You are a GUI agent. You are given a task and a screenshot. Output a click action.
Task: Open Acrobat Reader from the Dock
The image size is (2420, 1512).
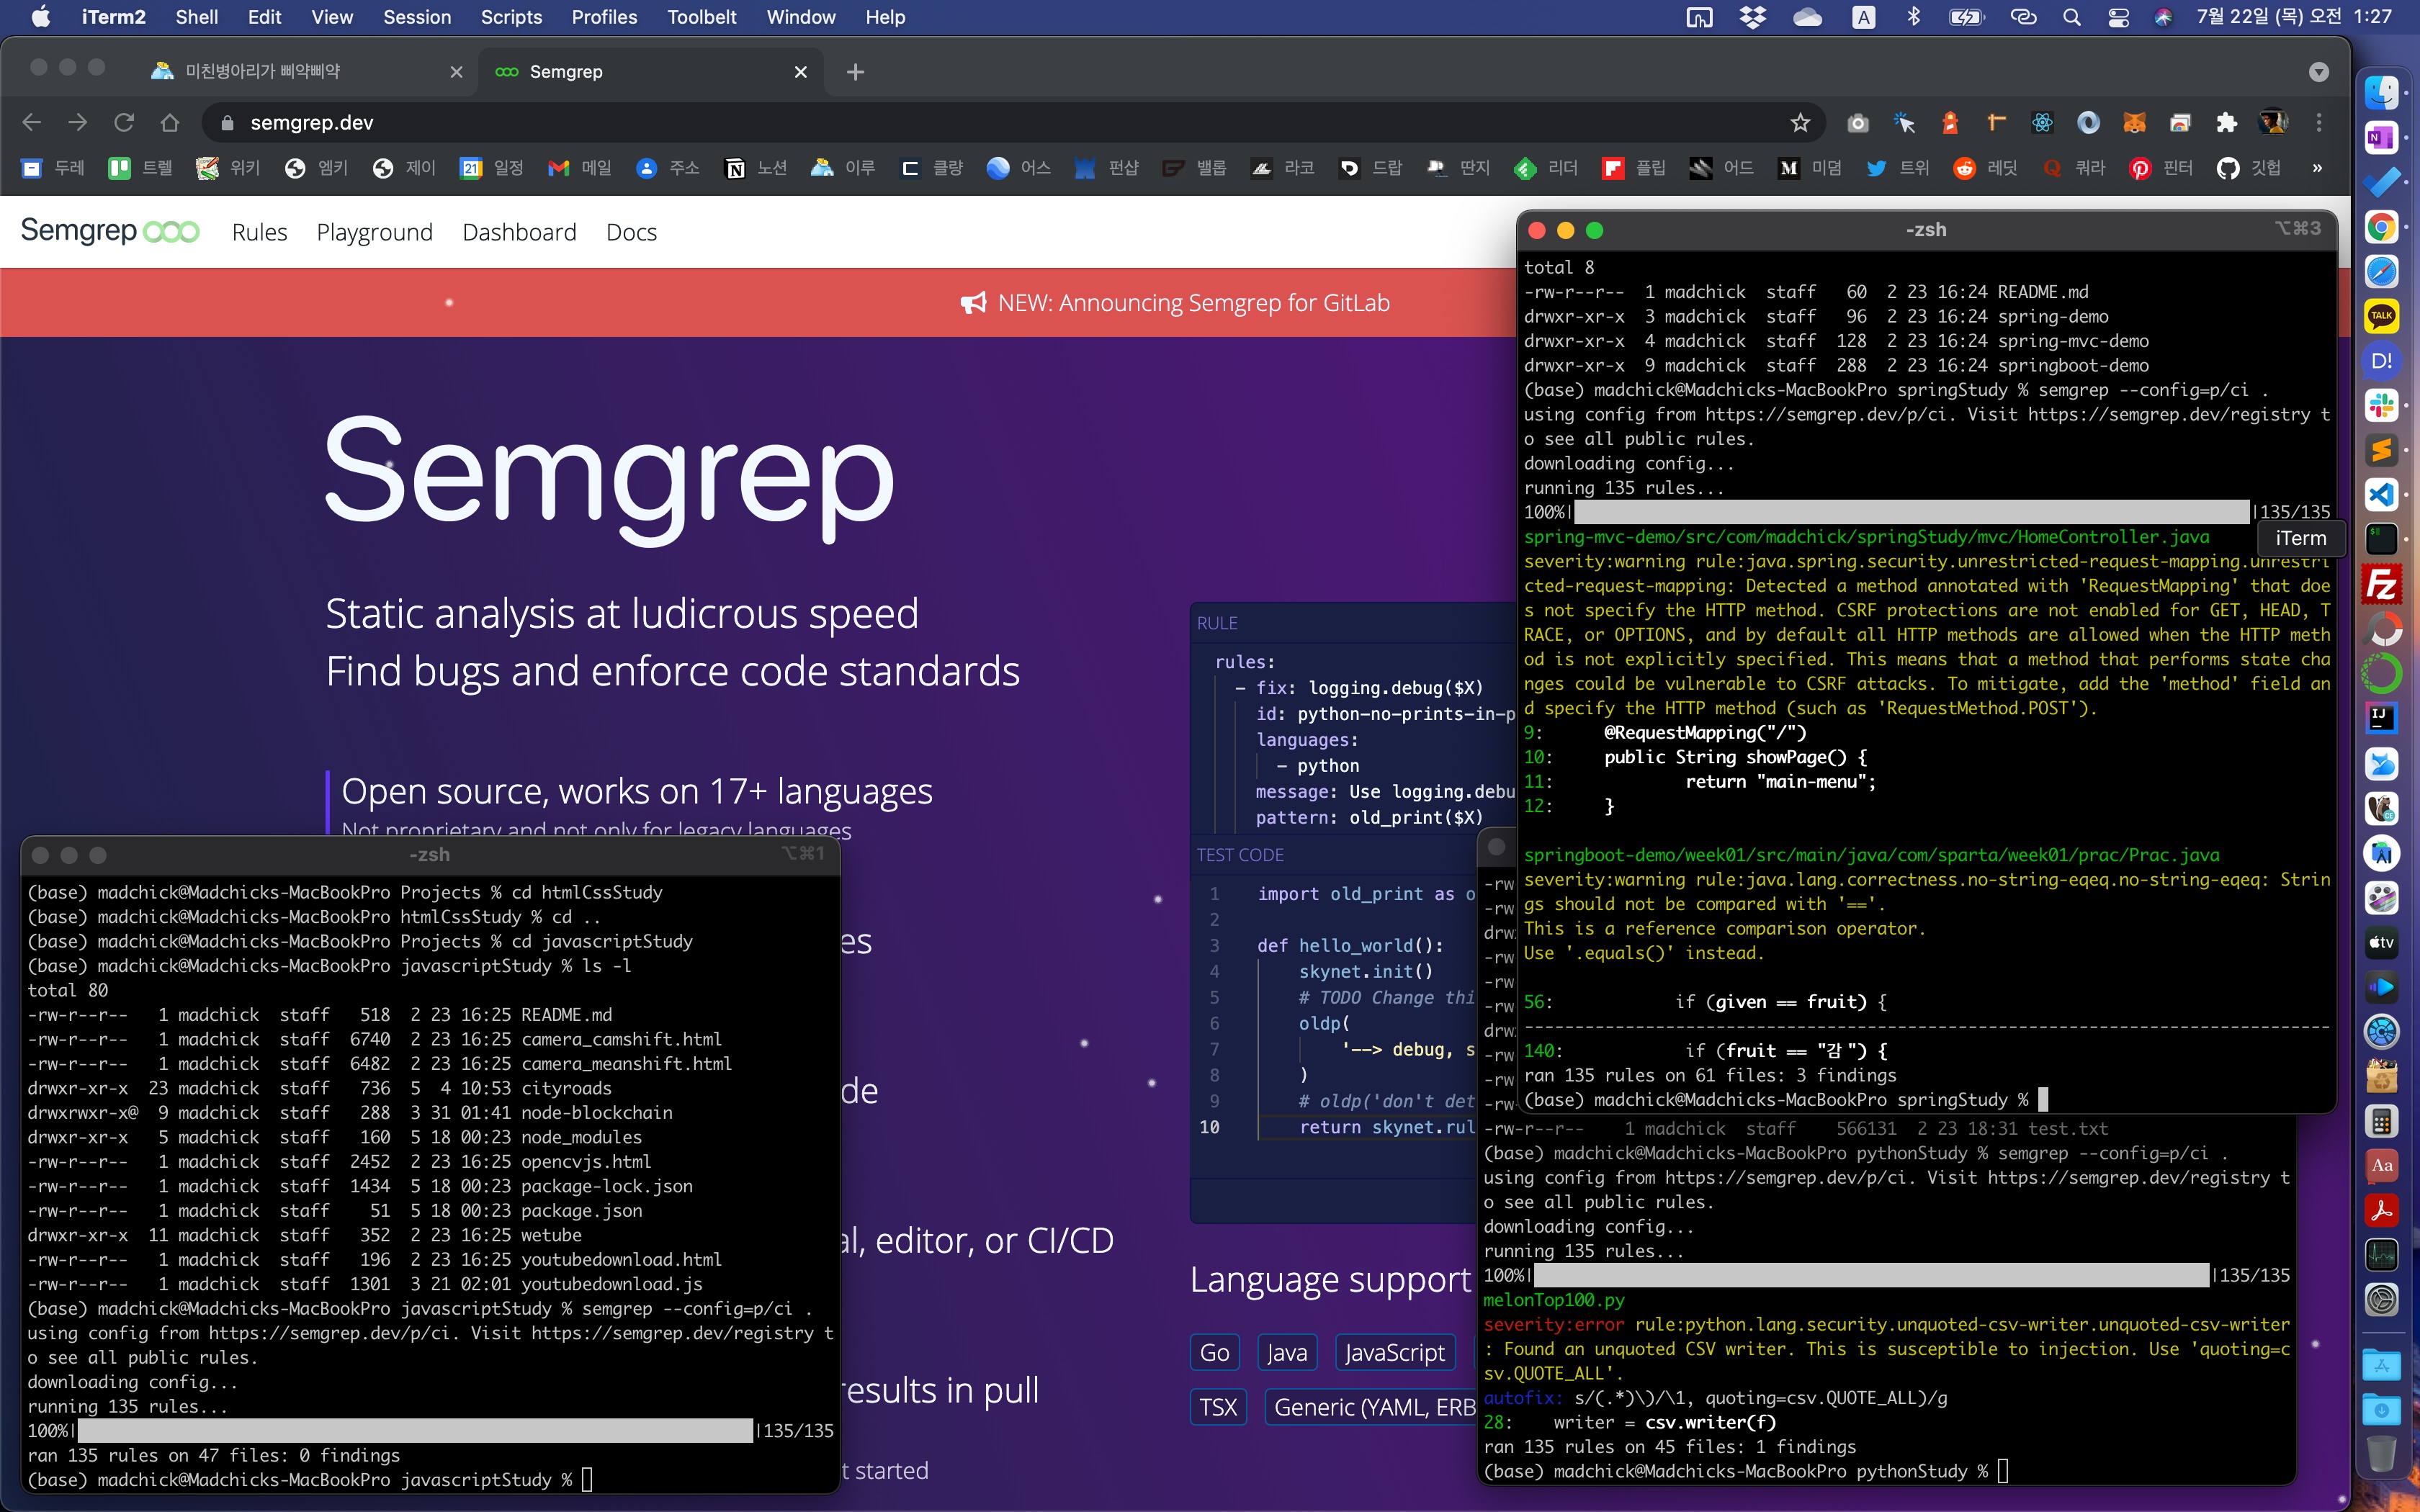(2381, 1210)
